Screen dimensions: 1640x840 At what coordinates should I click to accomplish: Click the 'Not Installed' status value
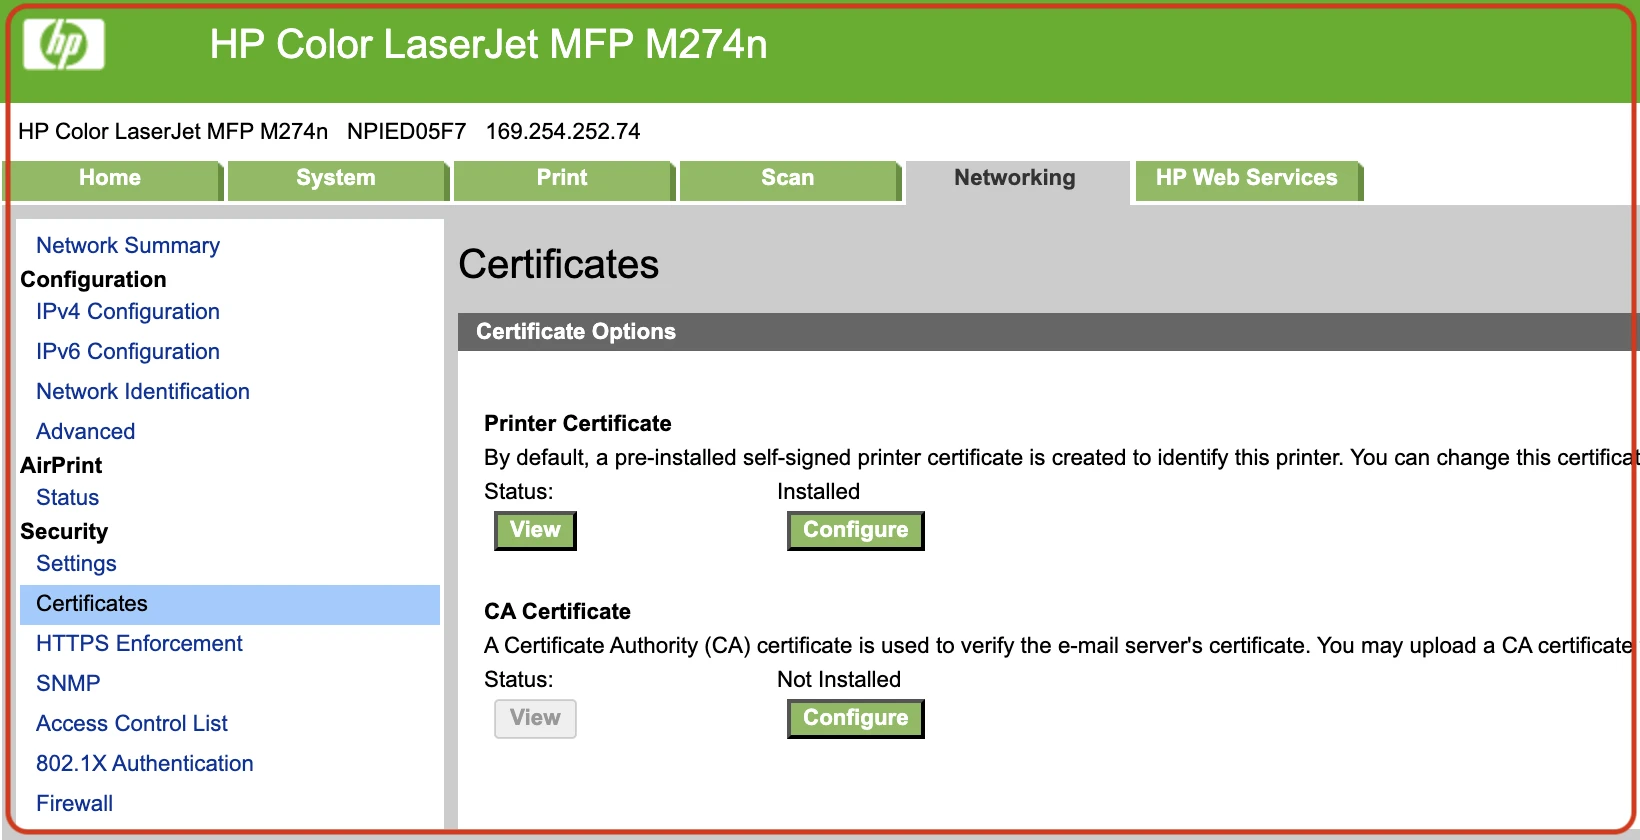coord(839,680)
